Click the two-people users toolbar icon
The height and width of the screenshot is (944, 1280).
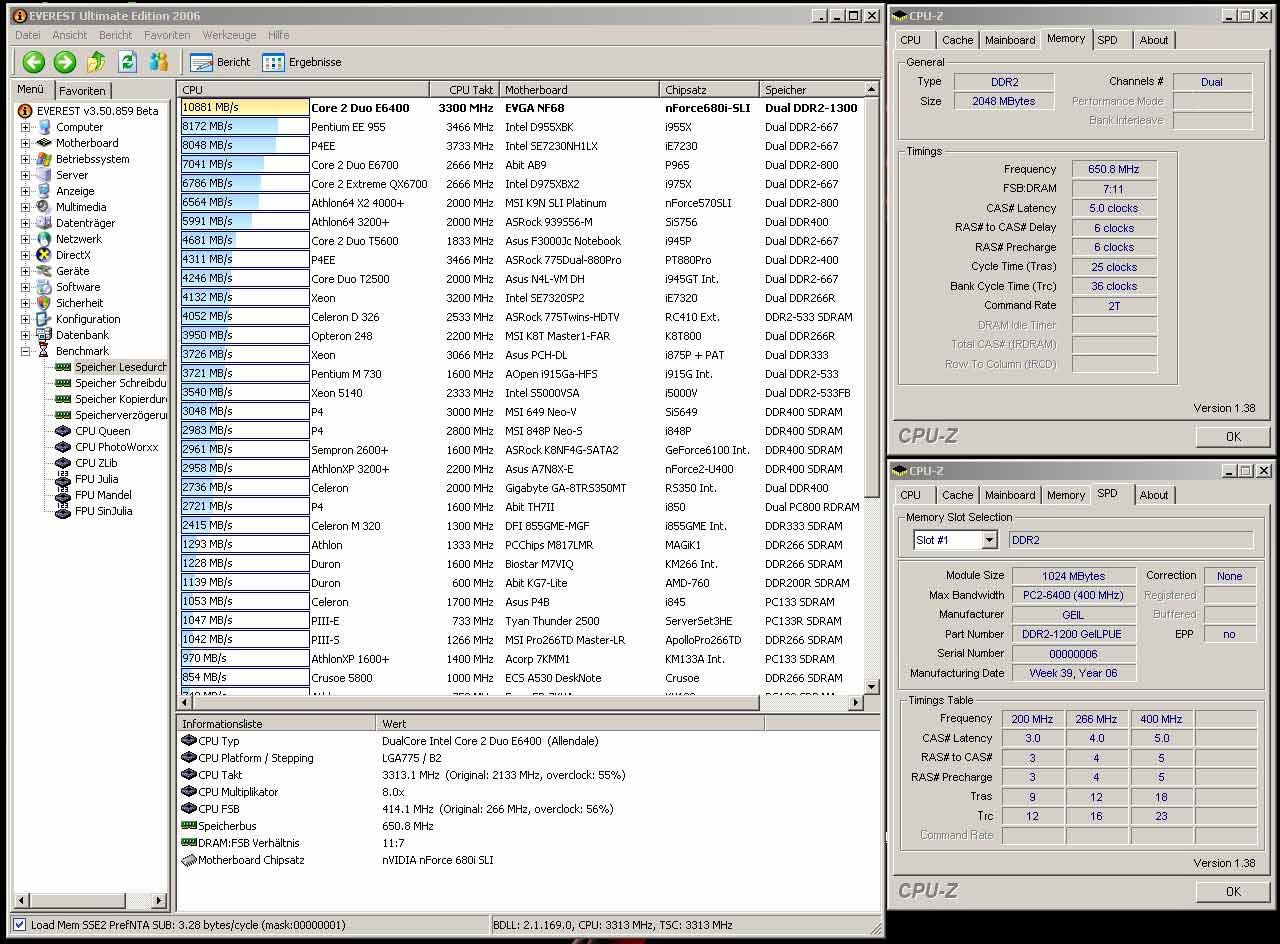click(159, 62)
